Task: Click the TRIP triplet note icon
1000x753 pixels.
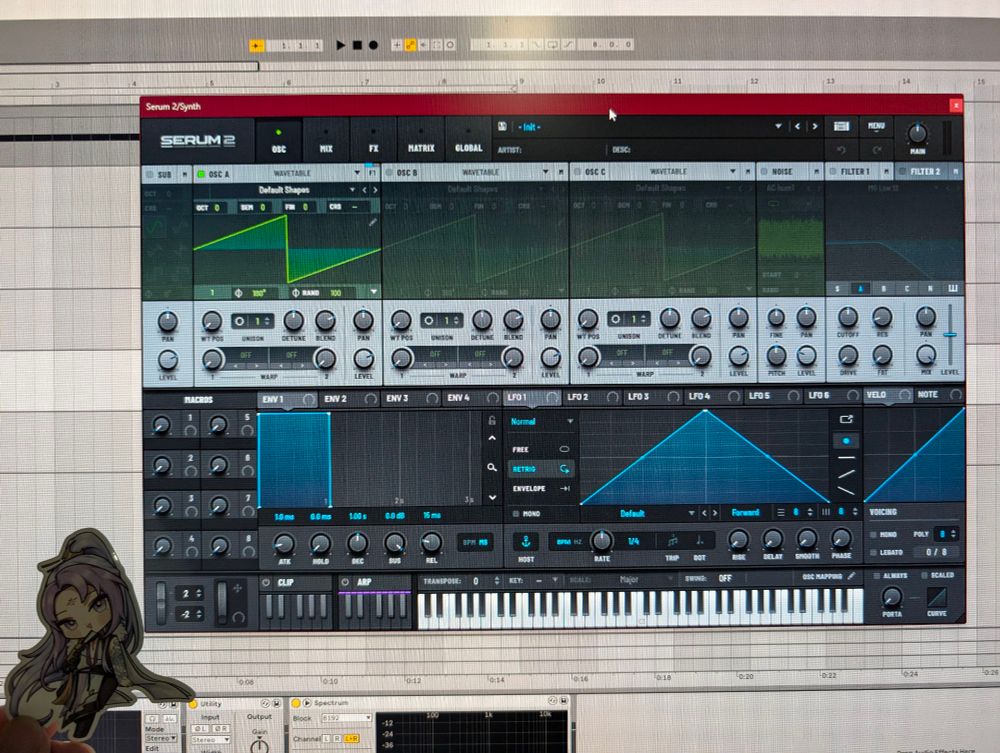Action: 672,541
